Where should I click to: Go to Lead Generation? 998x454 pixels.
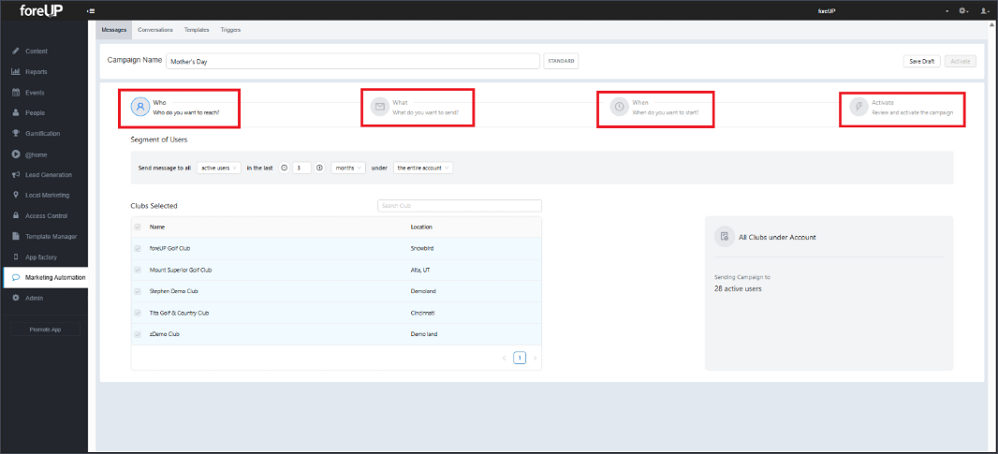point(48,174)
